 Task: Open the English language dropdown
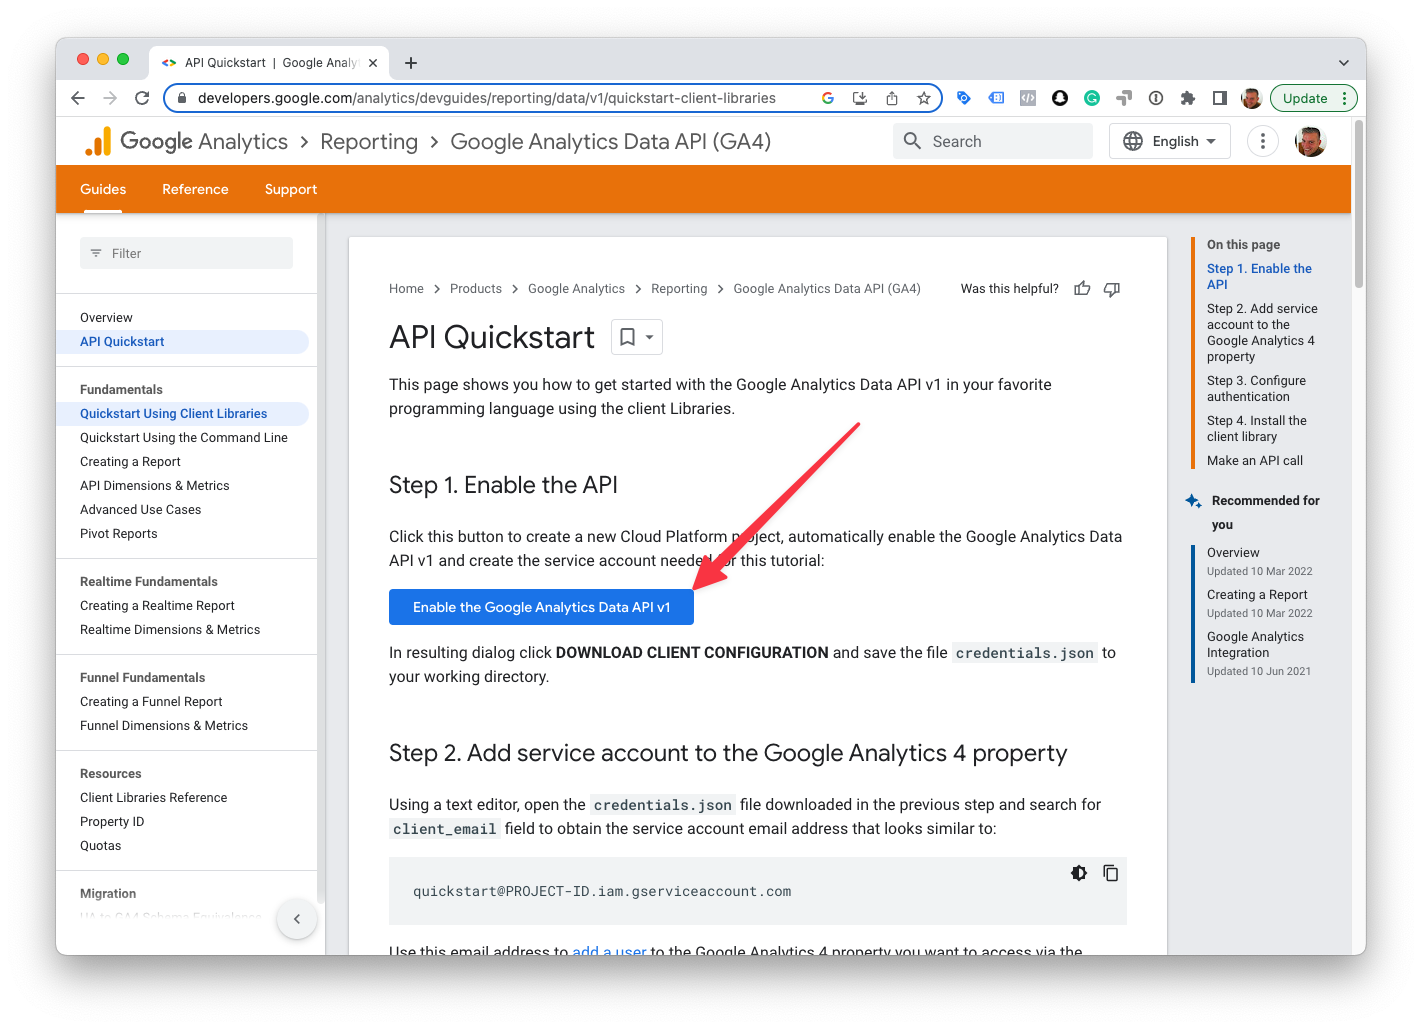click(x=1170, y=141)
